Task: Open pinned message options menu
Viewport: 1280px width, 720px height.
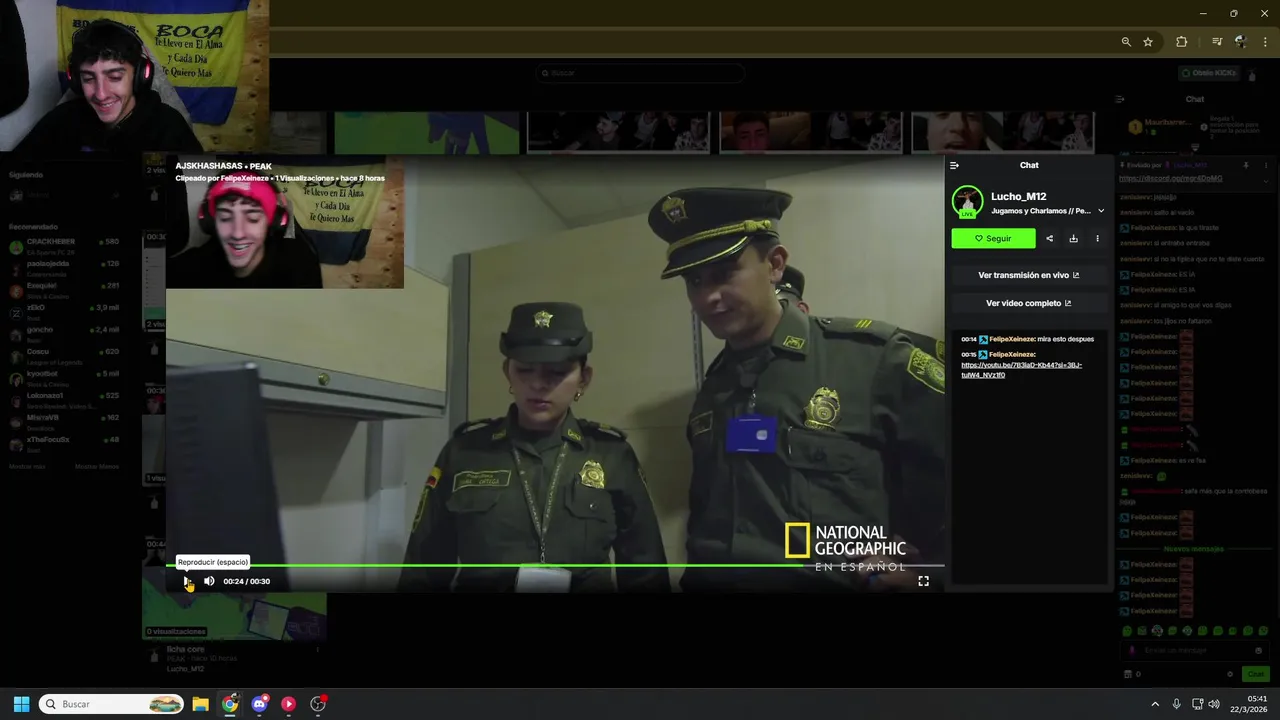Action: coord(1265,165)
